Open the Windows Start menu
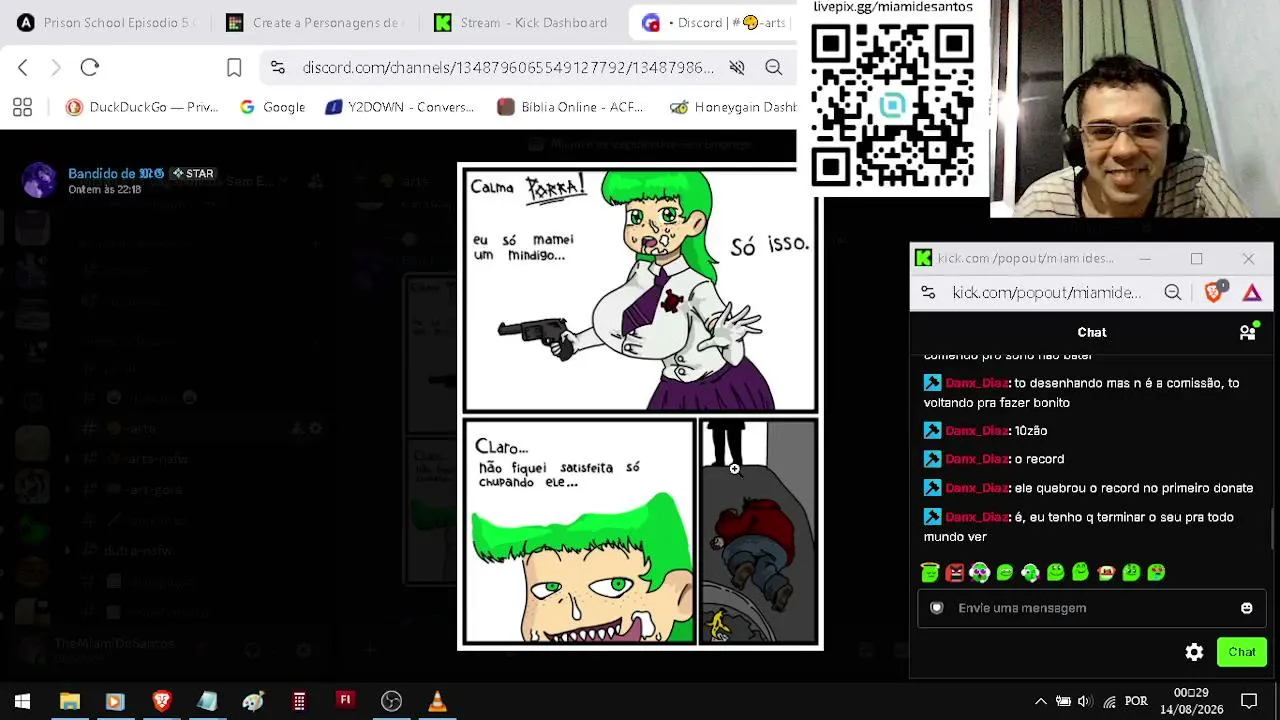 (x=22, y=701)
